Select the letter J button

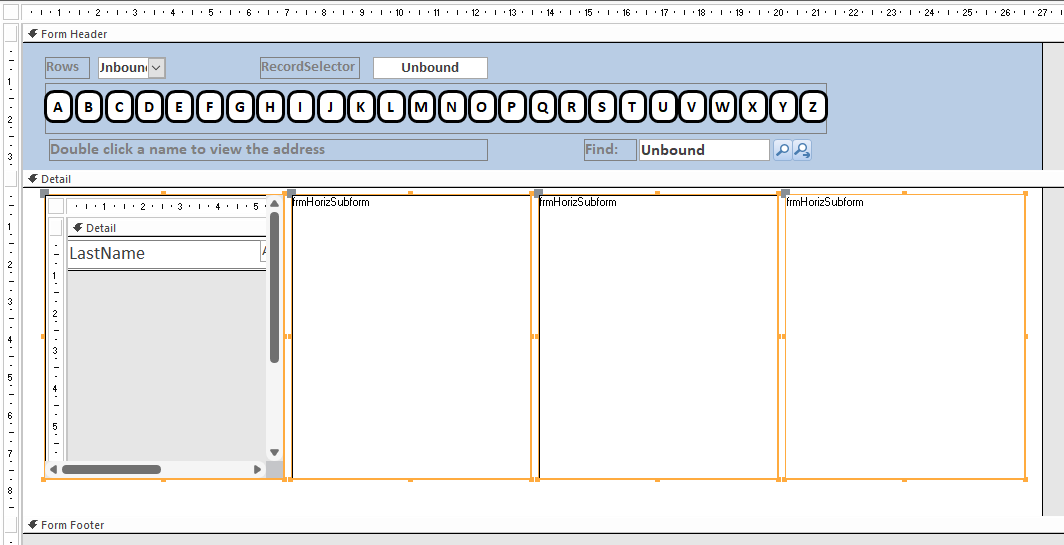click(x=330, y=107)
